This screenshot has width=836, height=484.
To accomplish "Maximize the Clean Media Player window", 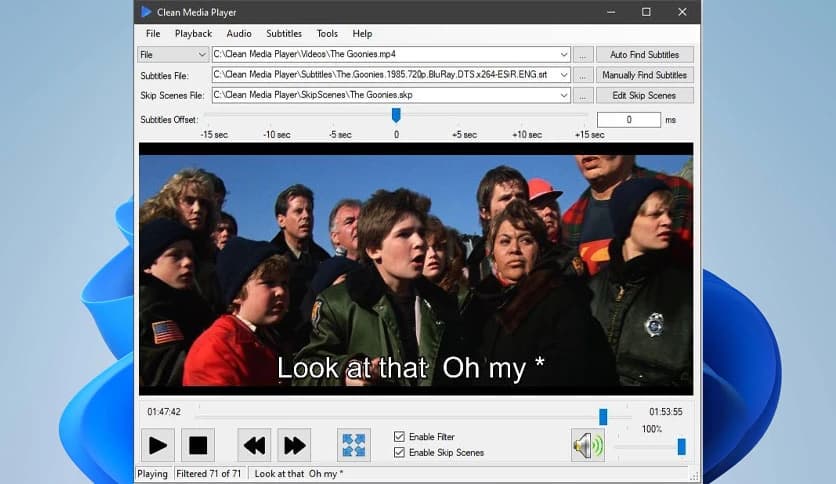I will click(x=646, y=12).
